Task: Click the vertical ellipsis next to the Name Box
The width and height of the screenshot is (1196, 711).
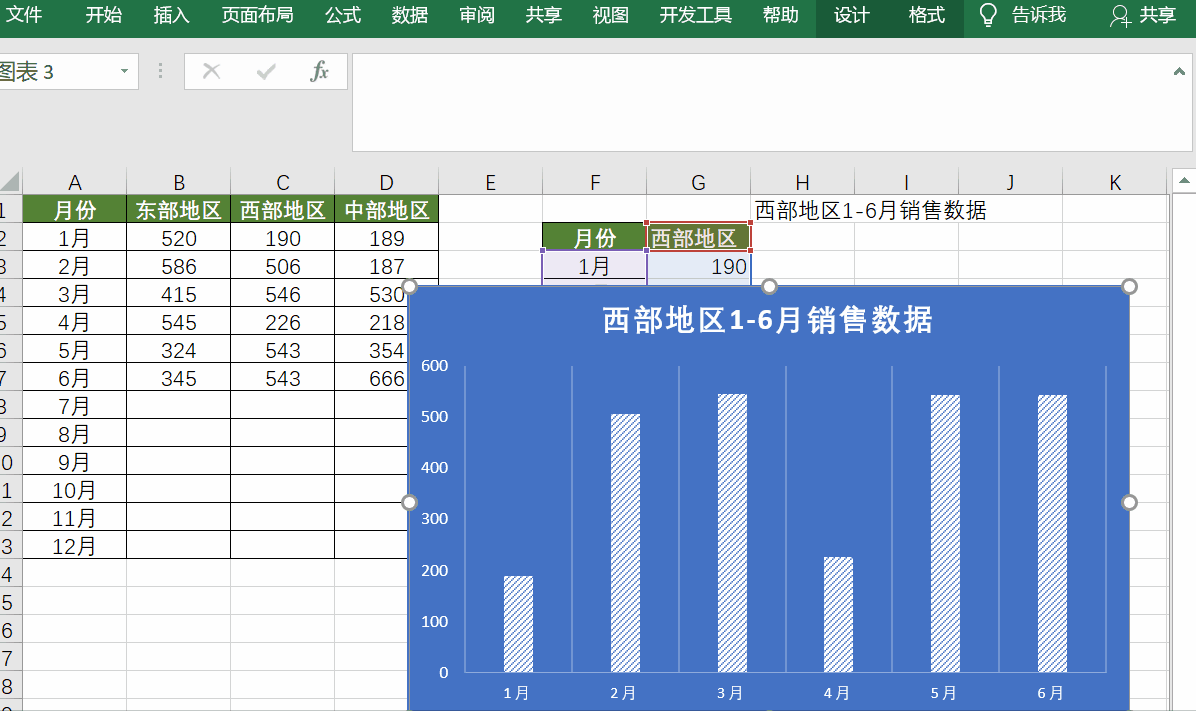Action: 160,71
